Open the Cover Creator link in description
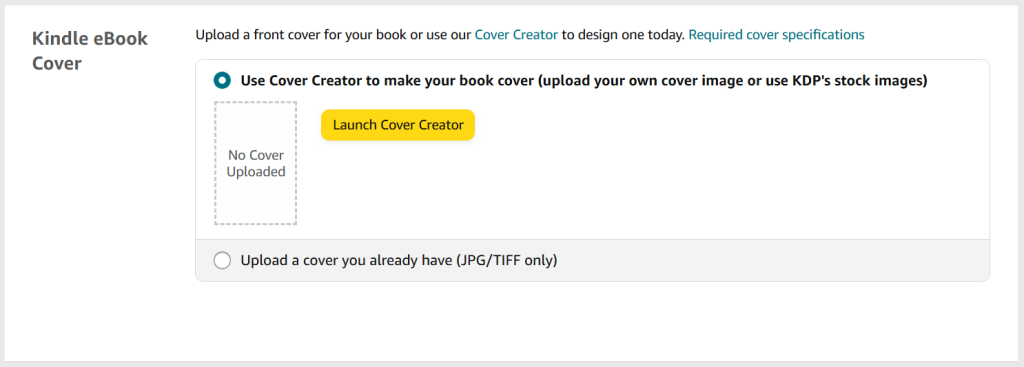This screenshot has width=1024, height=367. 516,34
